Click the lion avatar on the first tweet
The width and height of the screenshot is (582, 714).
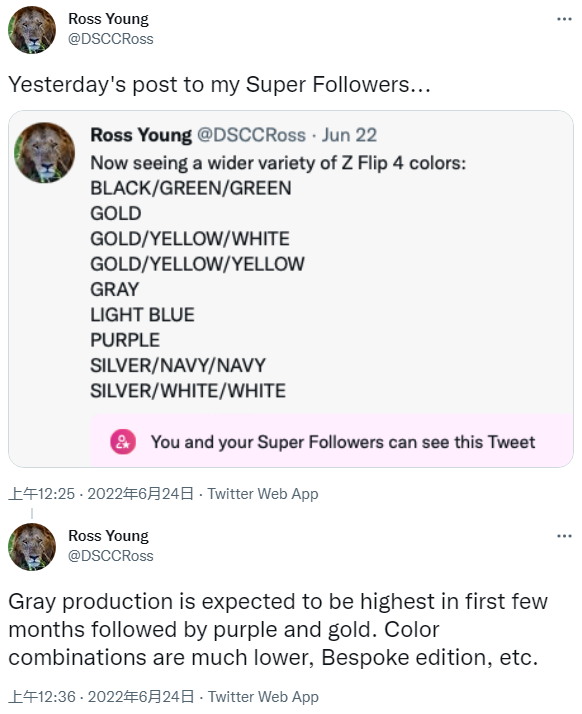(32, 30)
